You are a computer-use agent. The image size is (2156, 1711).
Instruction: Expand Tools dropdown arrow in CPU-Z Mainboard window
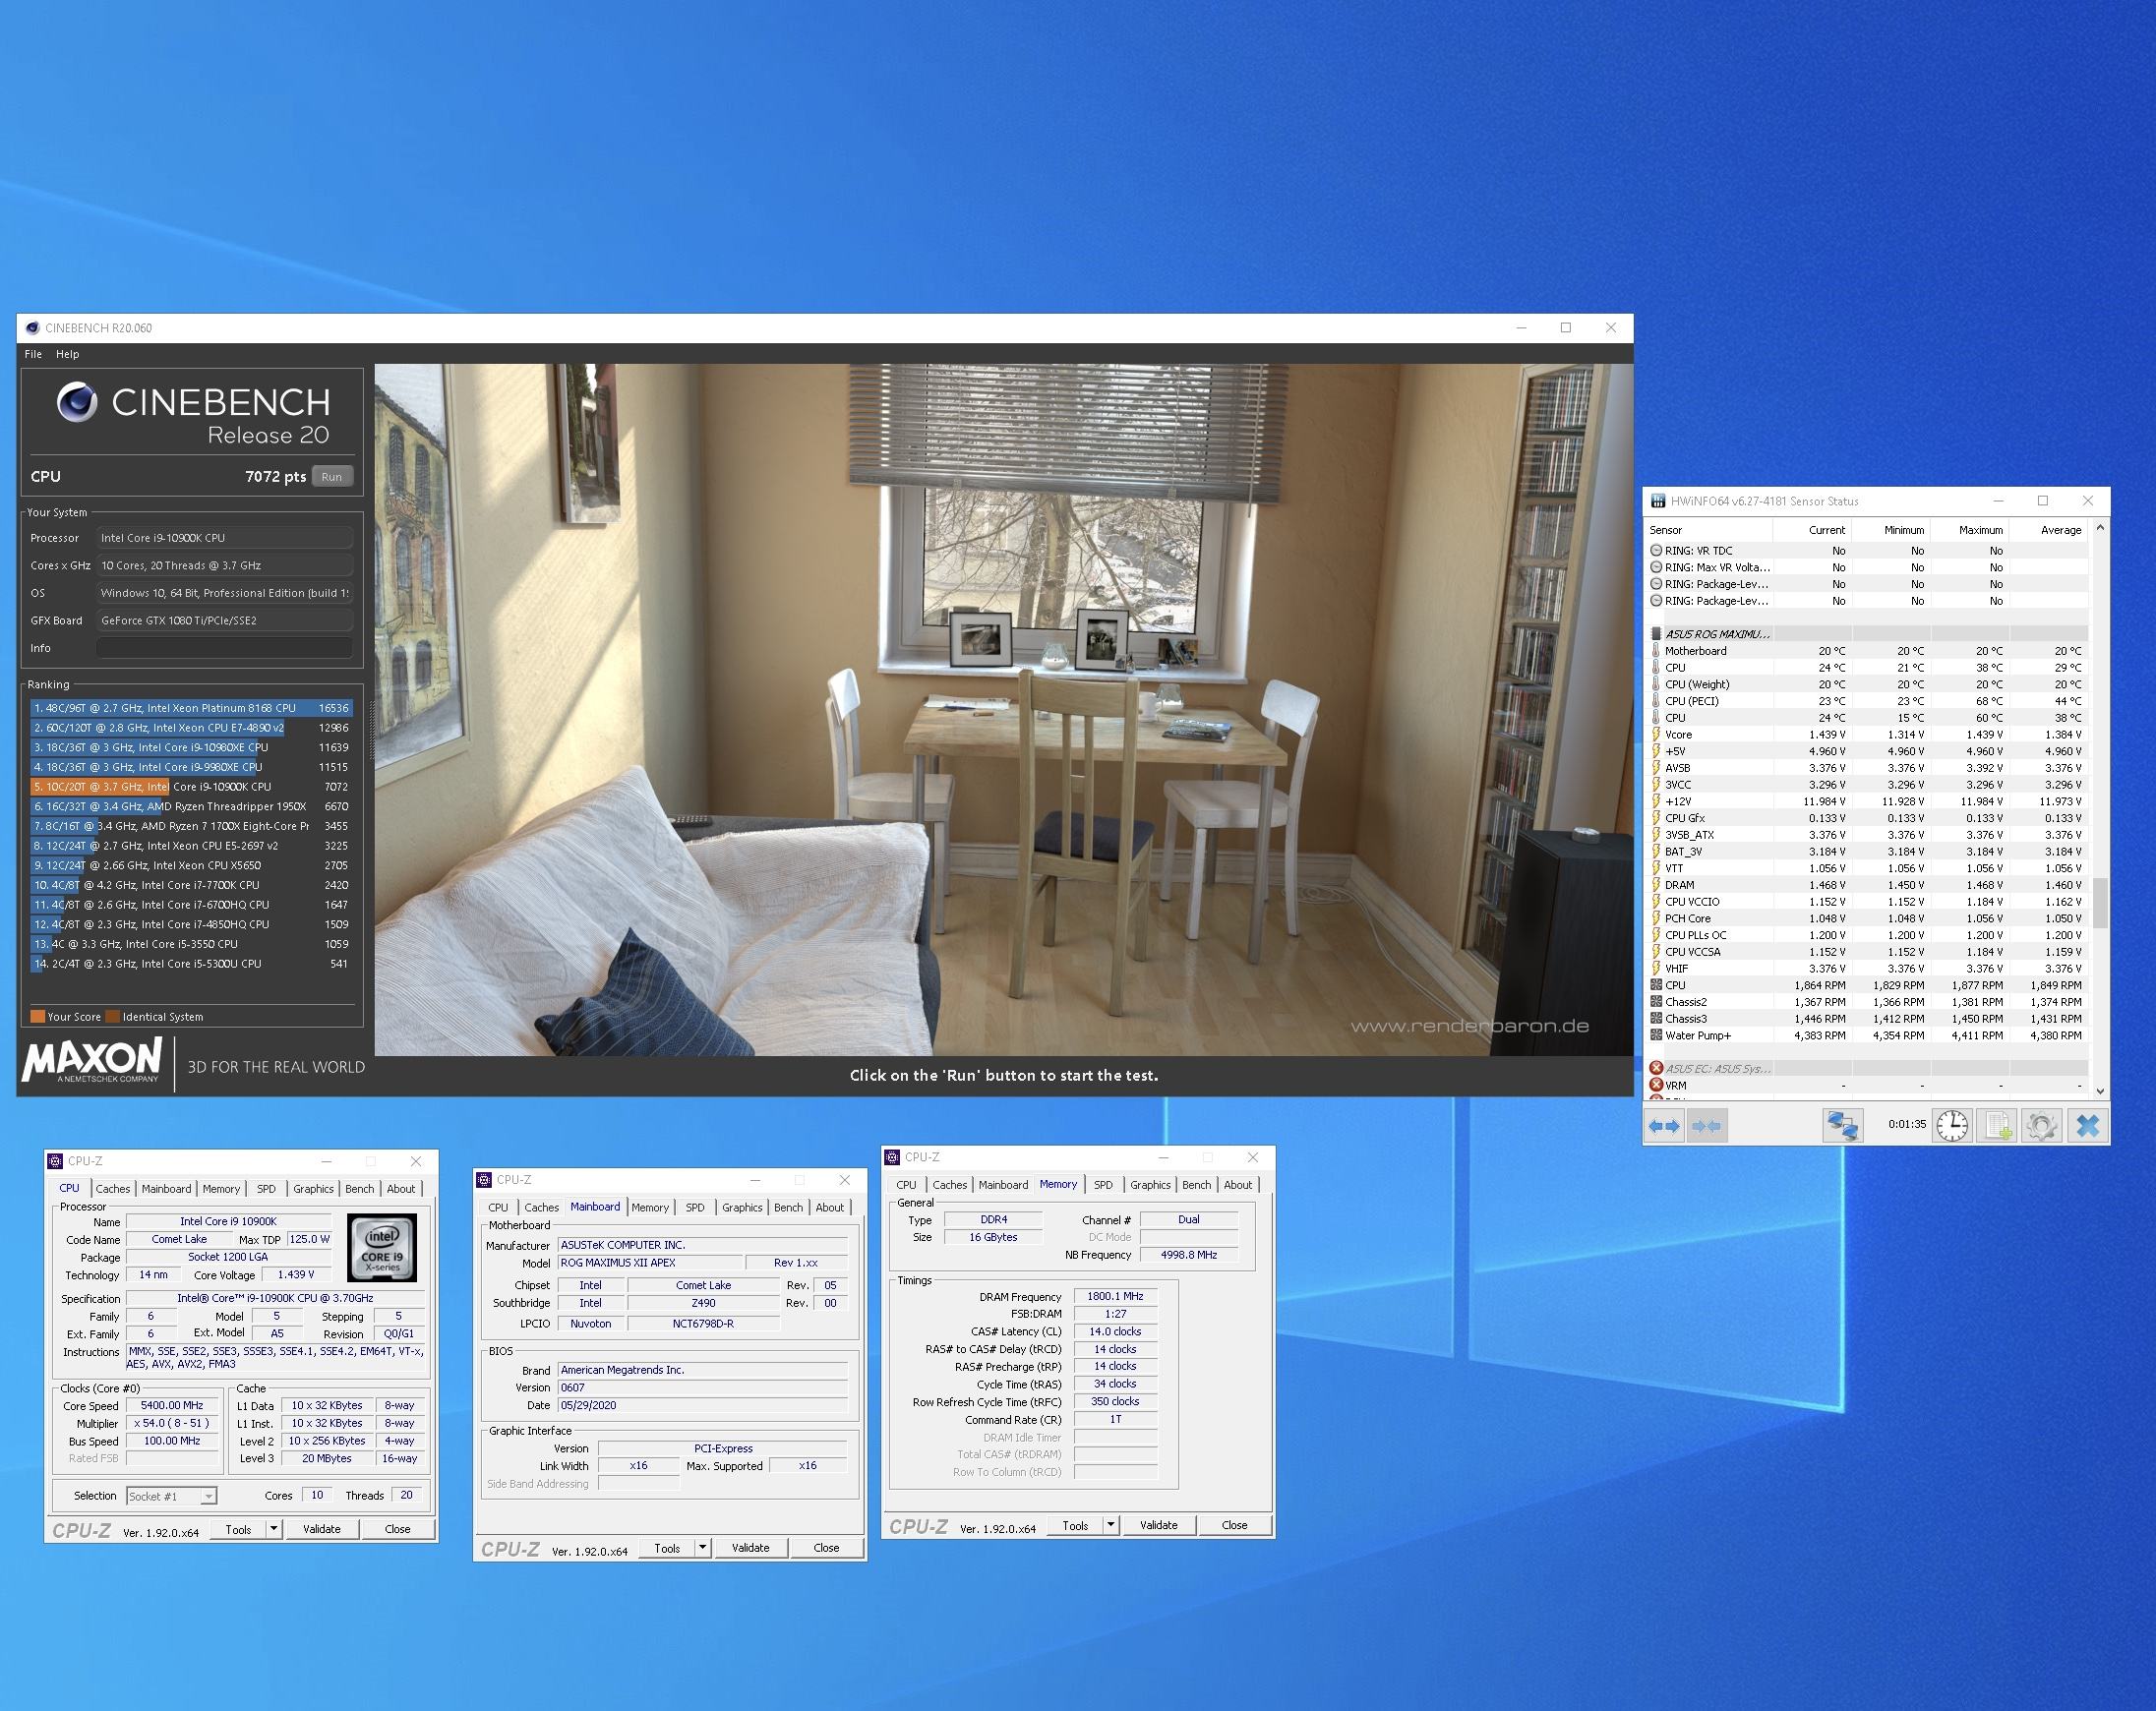702,1548
